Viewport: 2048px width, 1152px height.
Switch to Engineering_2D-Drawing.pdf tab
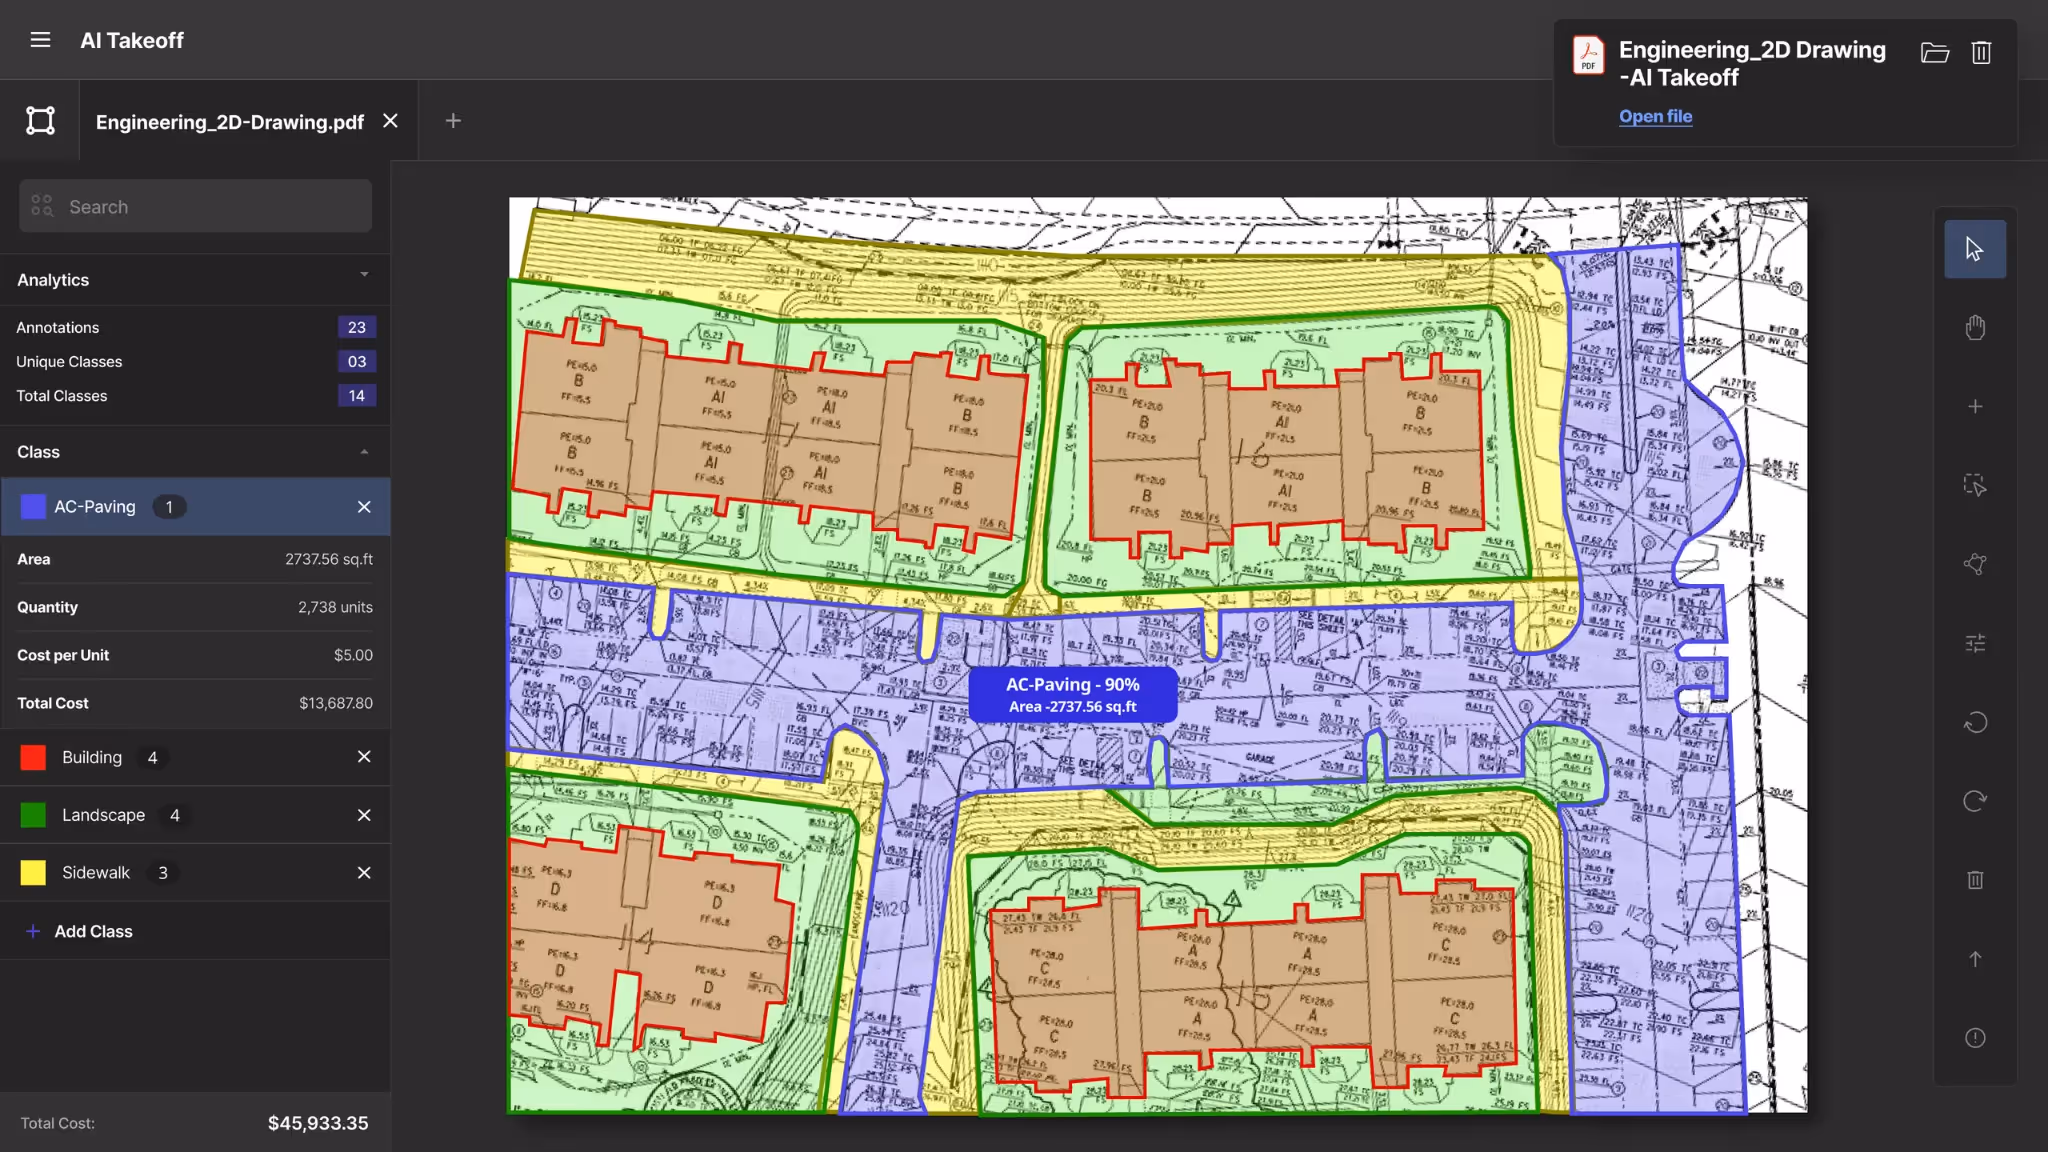229,122
